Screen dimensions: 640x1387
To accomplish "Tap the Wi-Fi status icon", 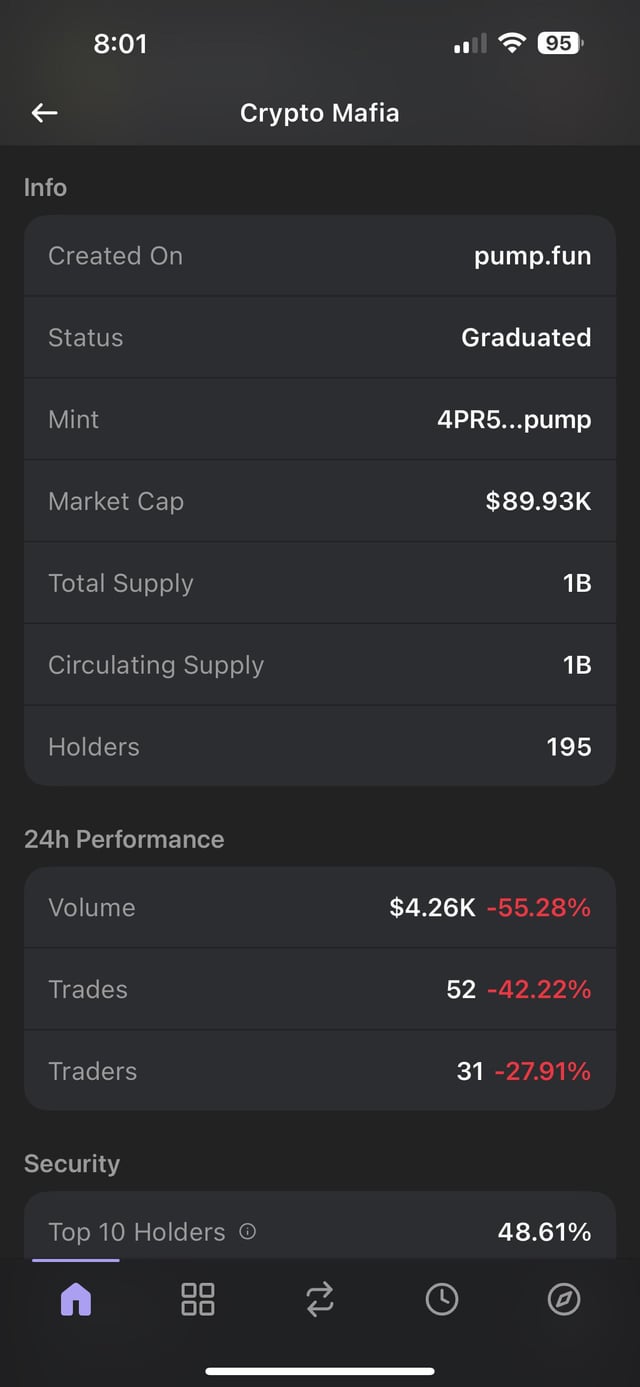I will [x=512, y=43].
